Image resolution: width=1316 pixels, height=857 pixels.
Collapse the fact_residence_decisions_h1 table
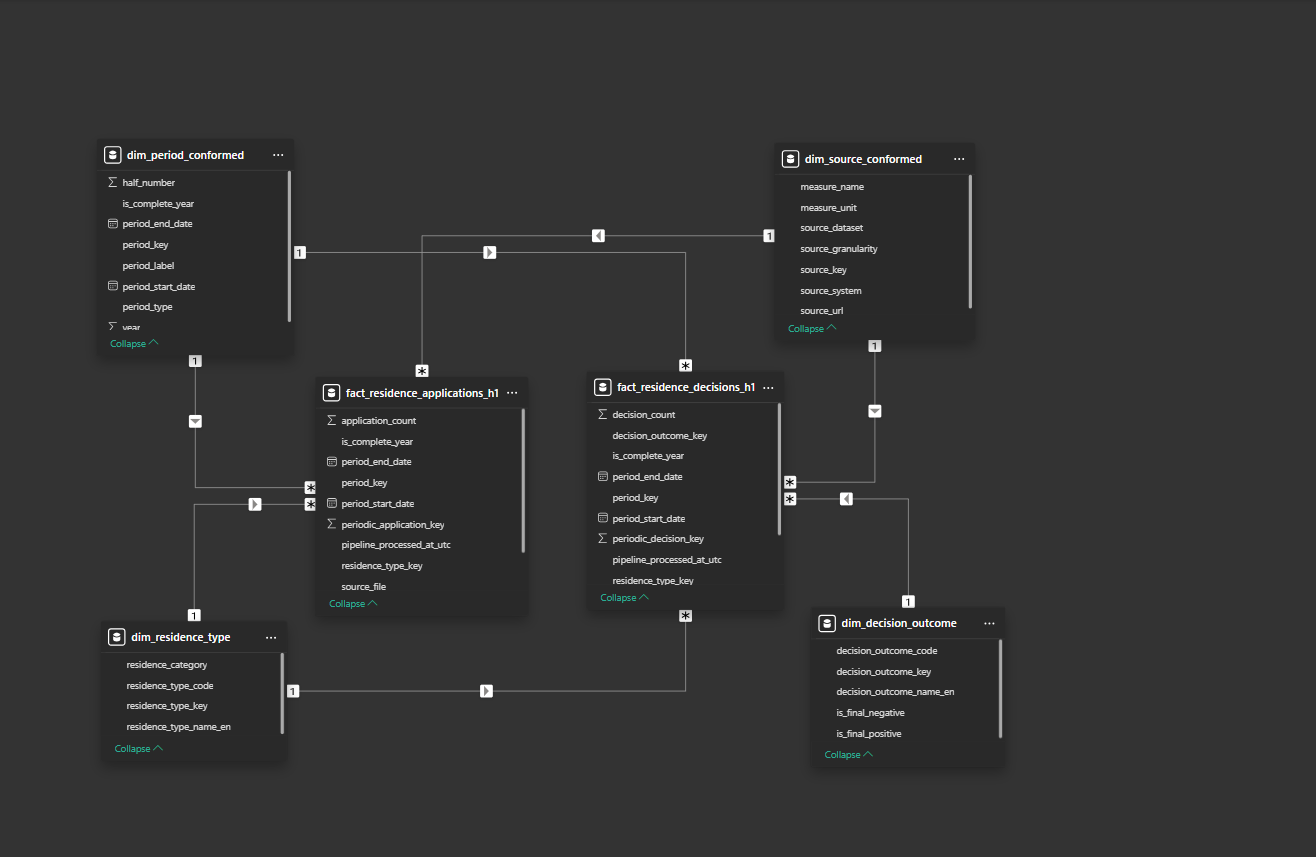coord(624,597)
